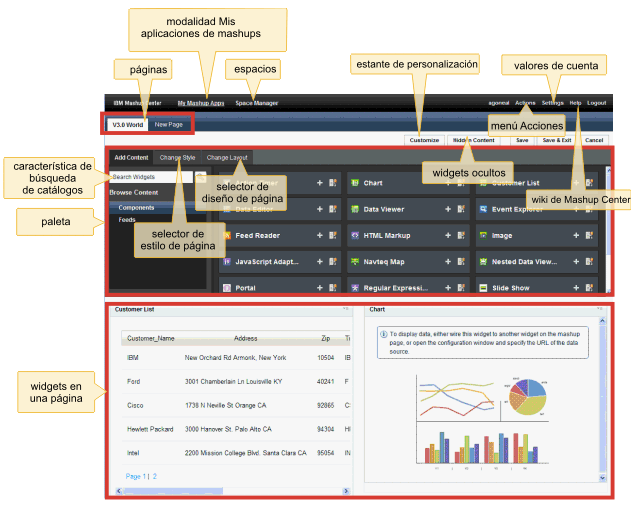Click the Address column header

coord(245,338)
